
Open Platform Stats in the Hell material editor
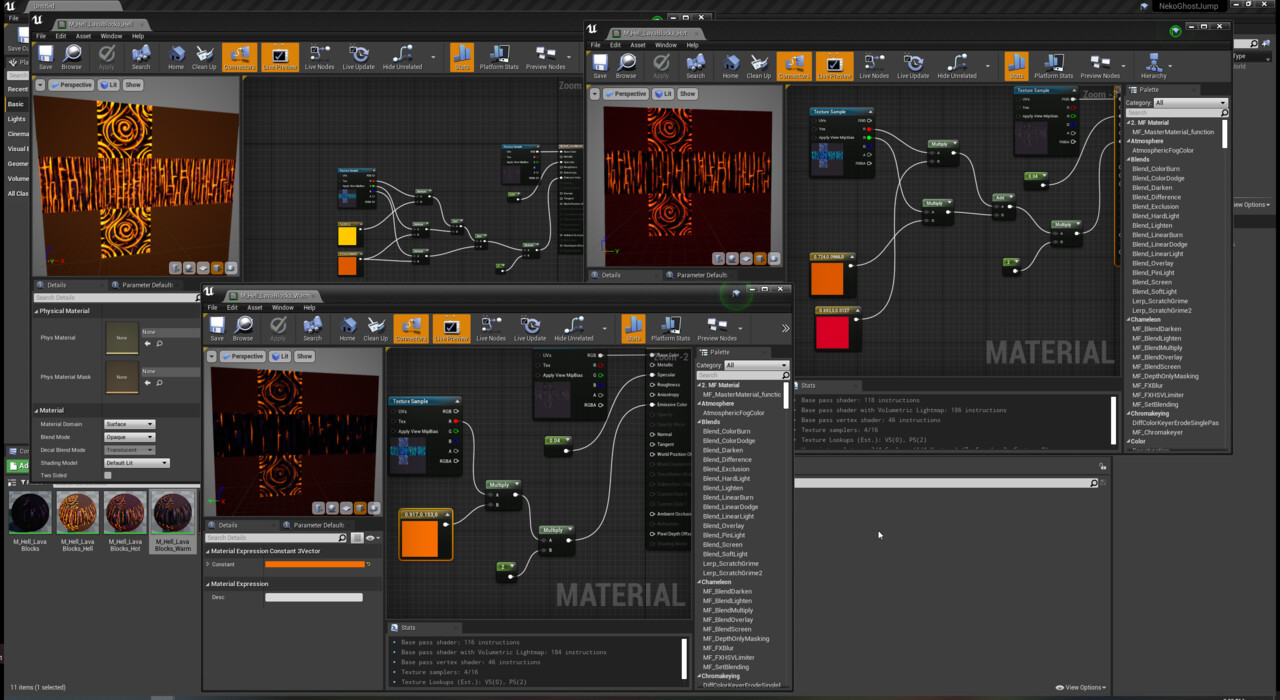point(499,58)
